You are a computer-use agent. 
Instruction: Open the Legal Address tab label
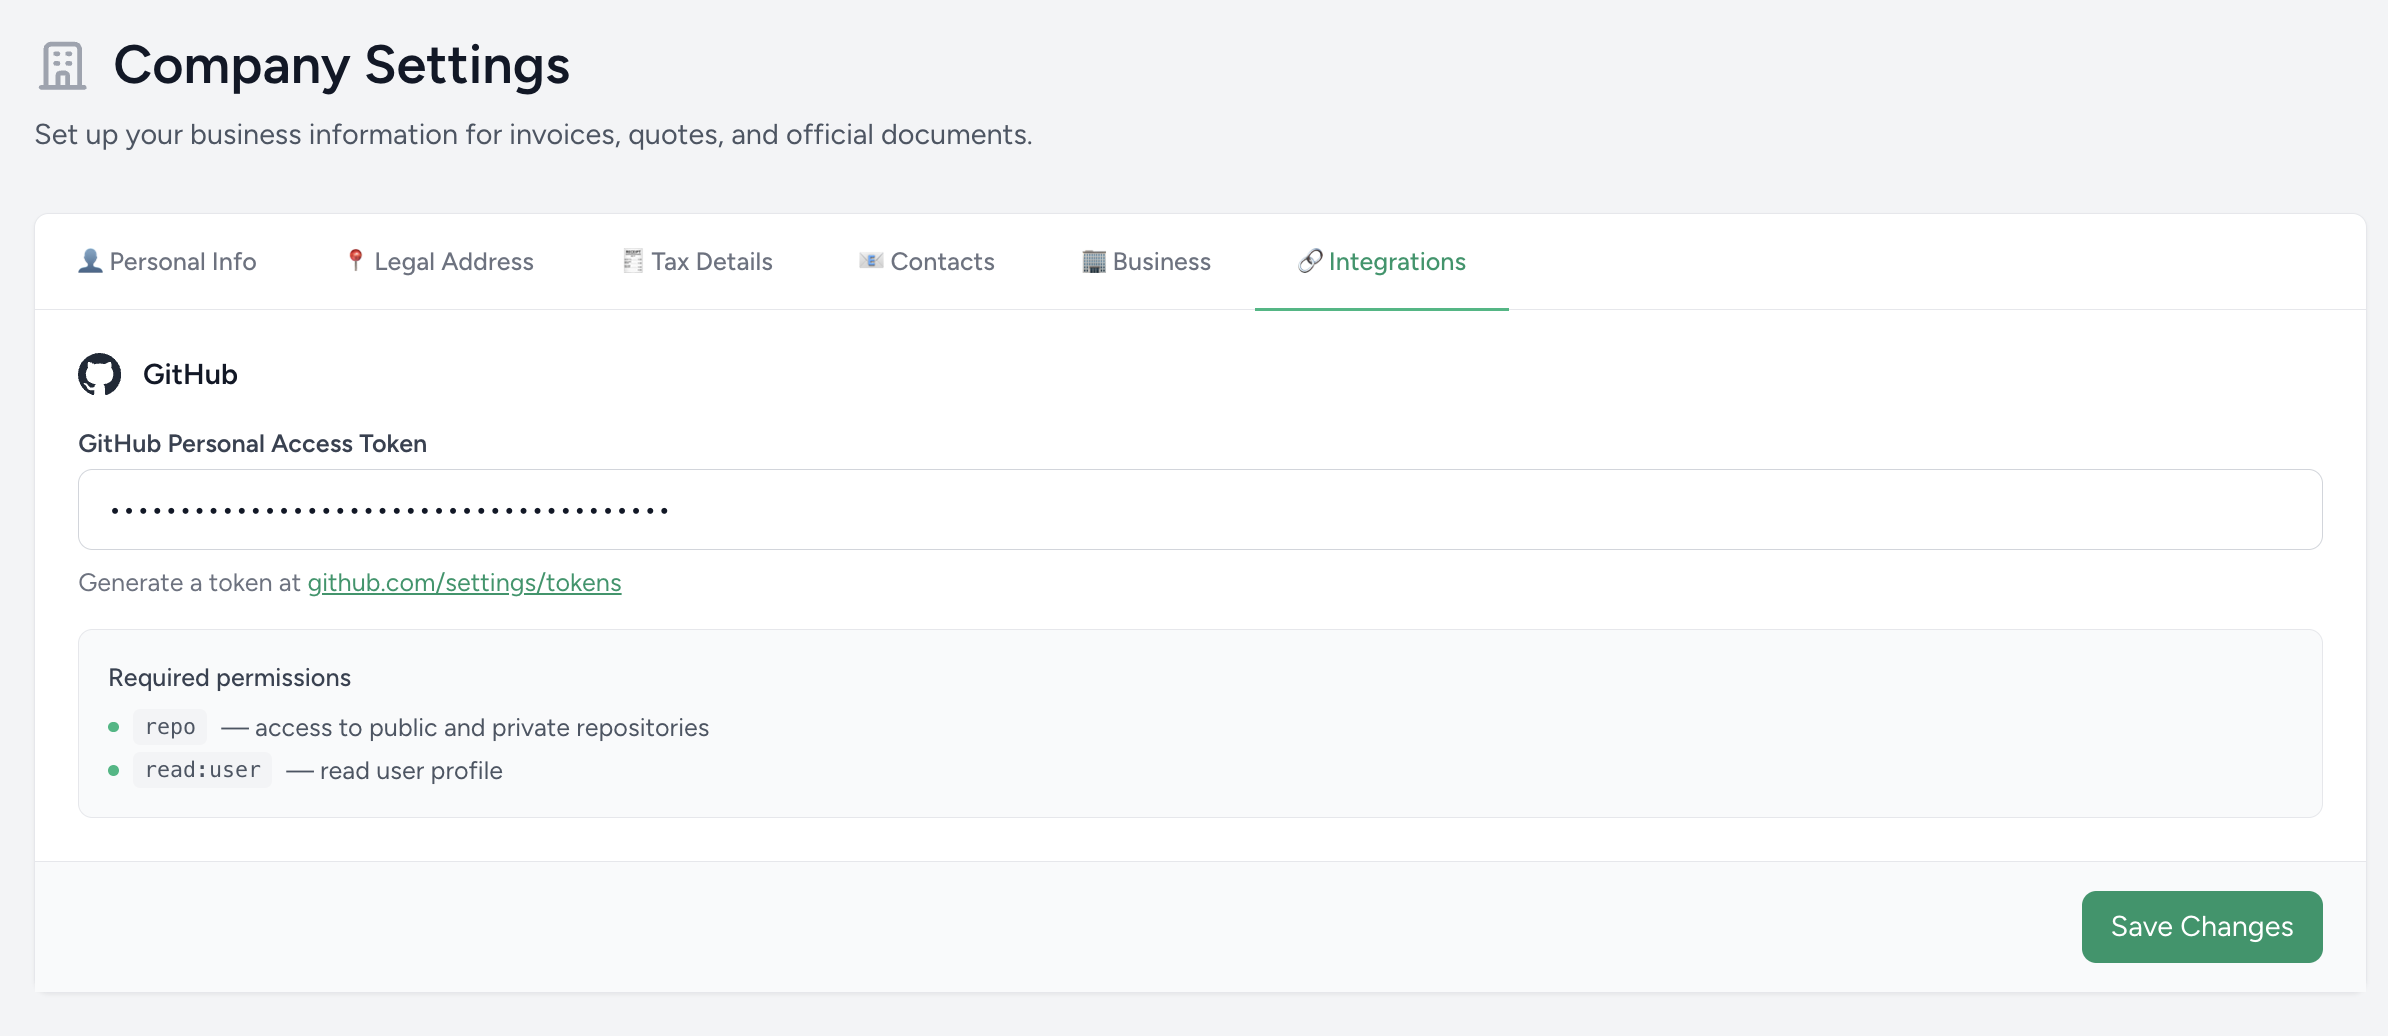pyautogui.click(x=454, y=262)
